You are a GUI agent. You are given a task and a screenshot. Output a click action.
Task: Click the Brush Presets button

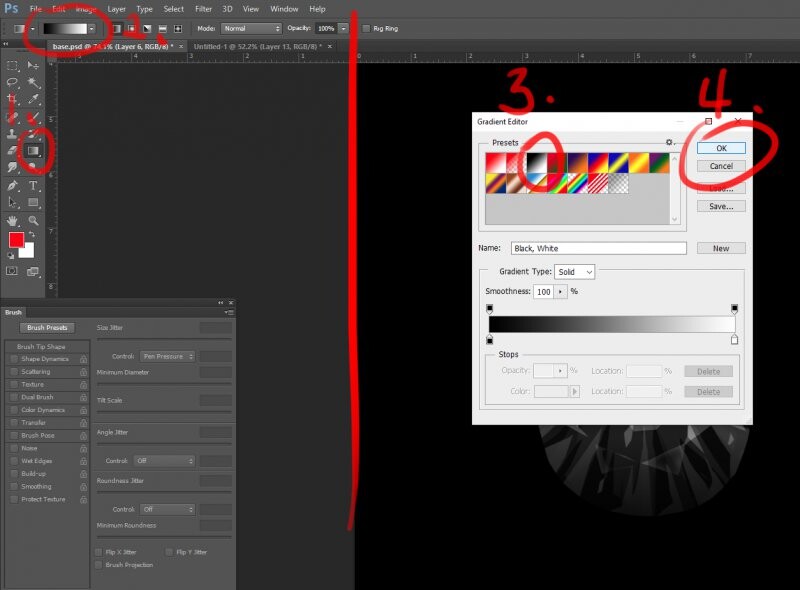[47, 327]
